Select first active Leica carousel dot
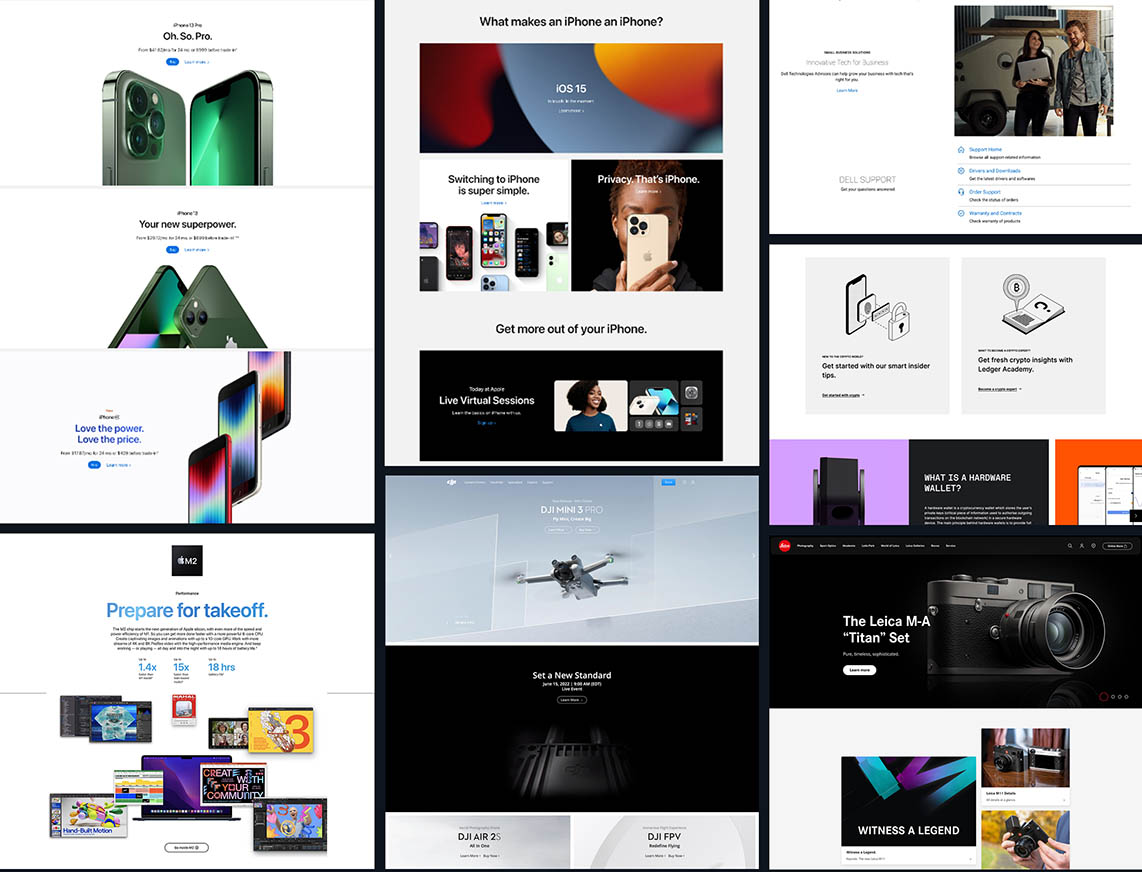Viewport: 1142px width, 872px height. click(1103, 697)
